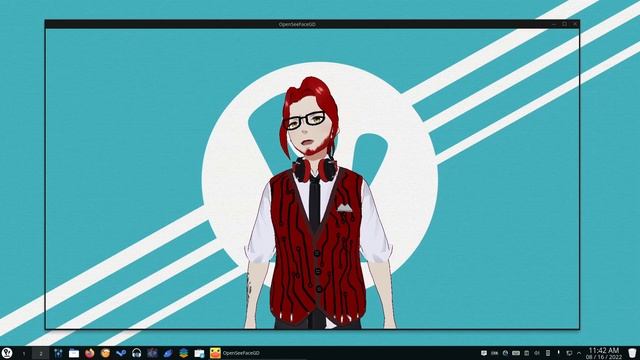Open the battery tray icon
The width and height of the screenshot is (640, 360).
tap(548, 353)
